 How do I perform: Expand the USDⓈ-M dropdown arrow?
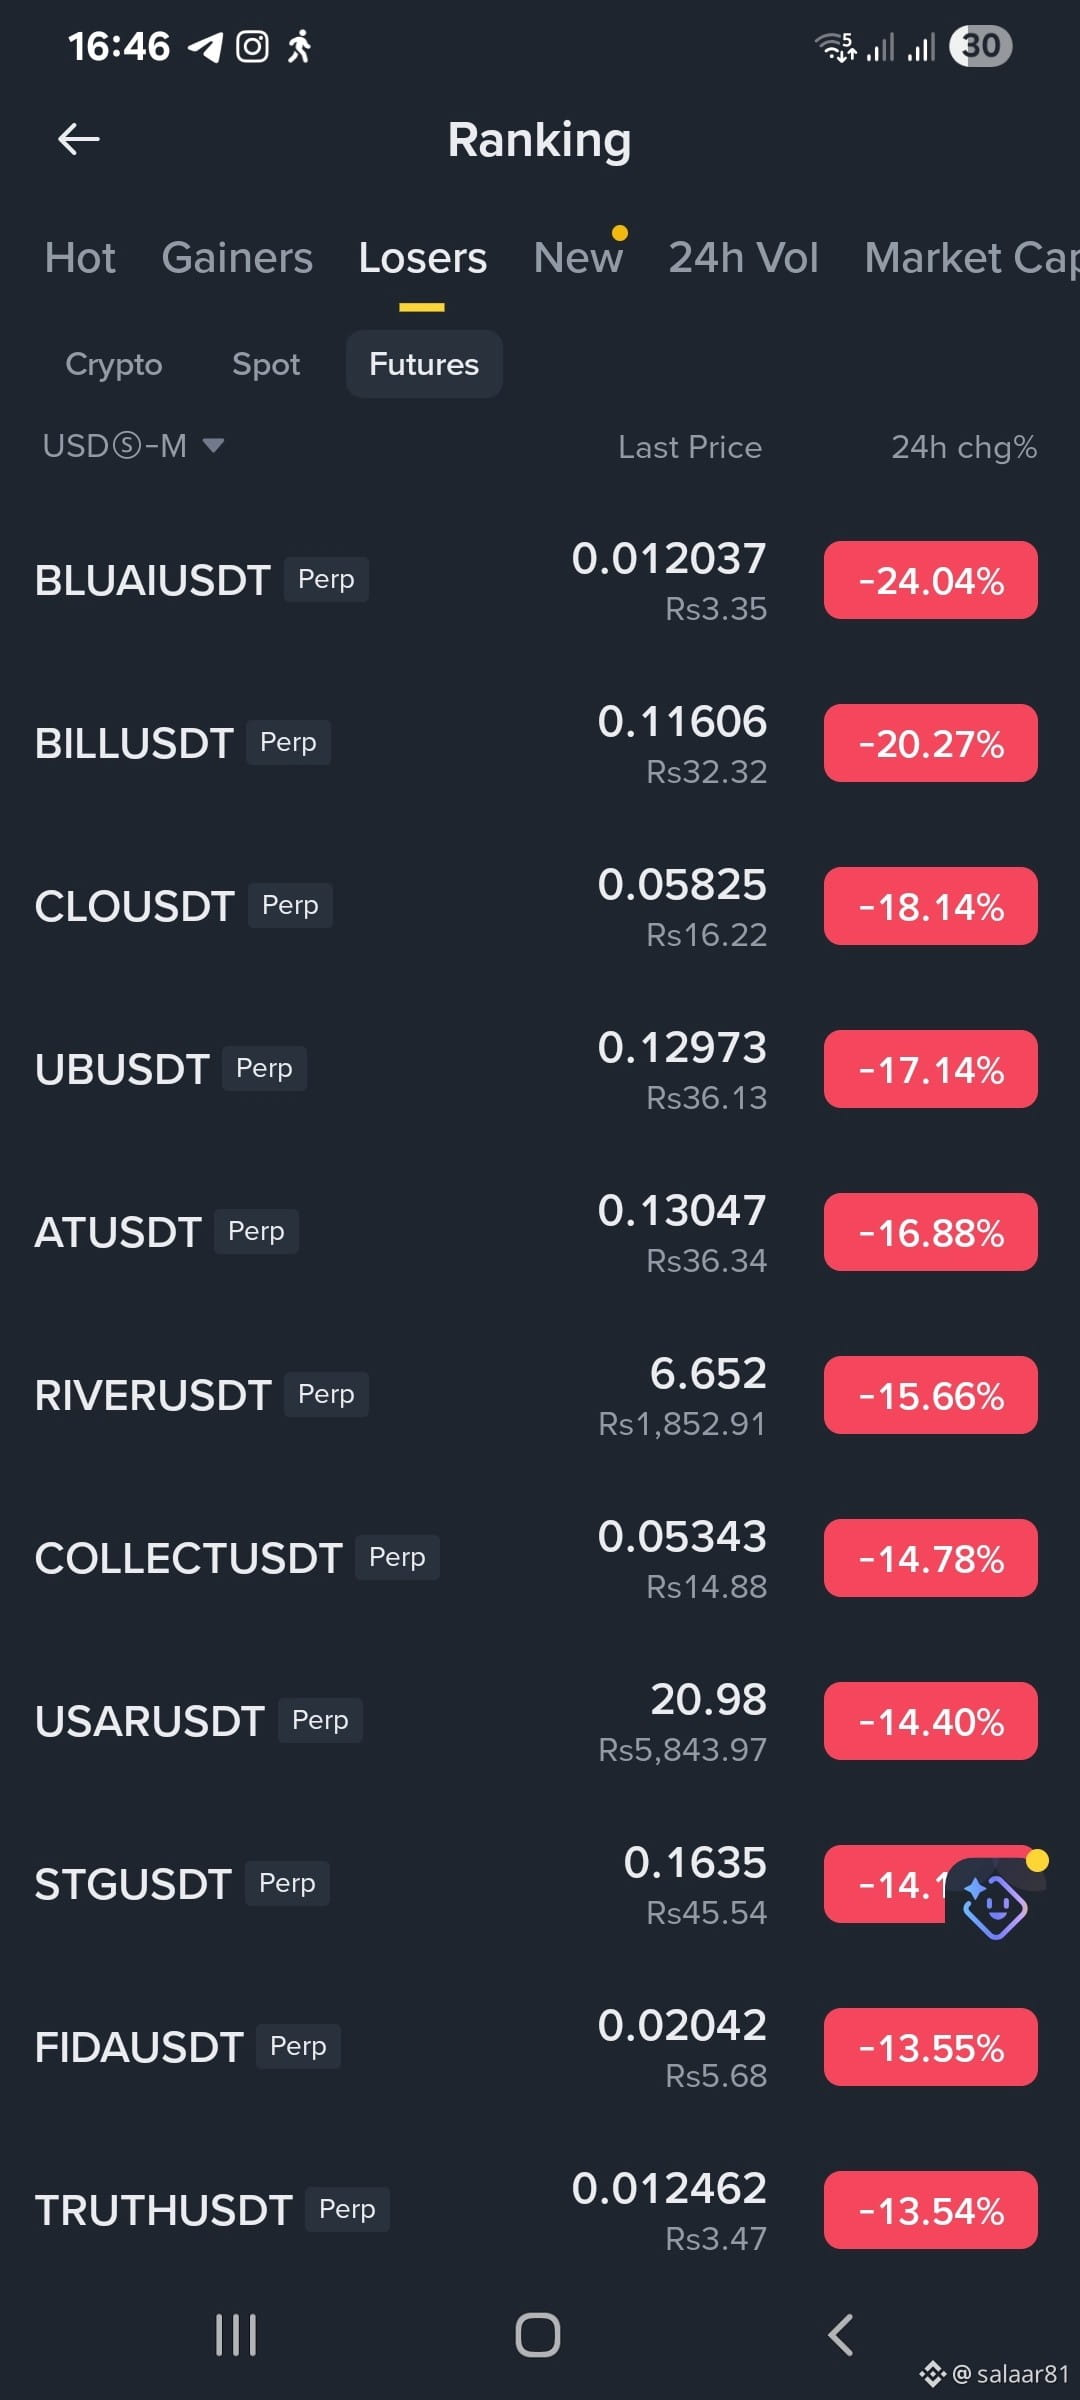213,445
